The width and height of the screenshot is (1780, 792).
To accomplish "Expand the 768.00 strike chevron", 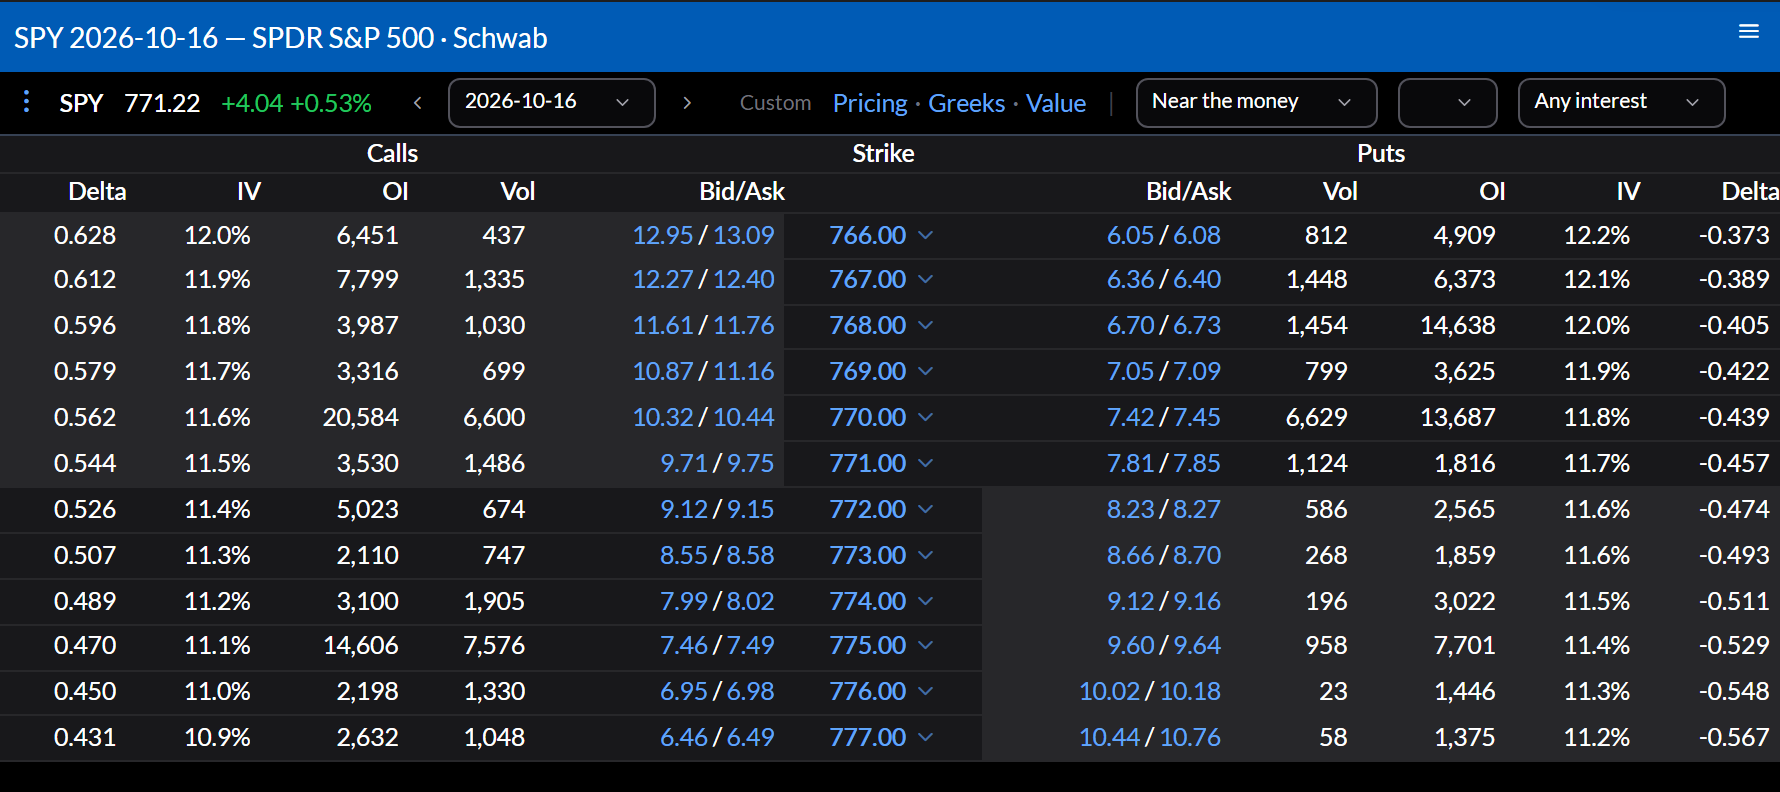I will [x=925, y=325].
